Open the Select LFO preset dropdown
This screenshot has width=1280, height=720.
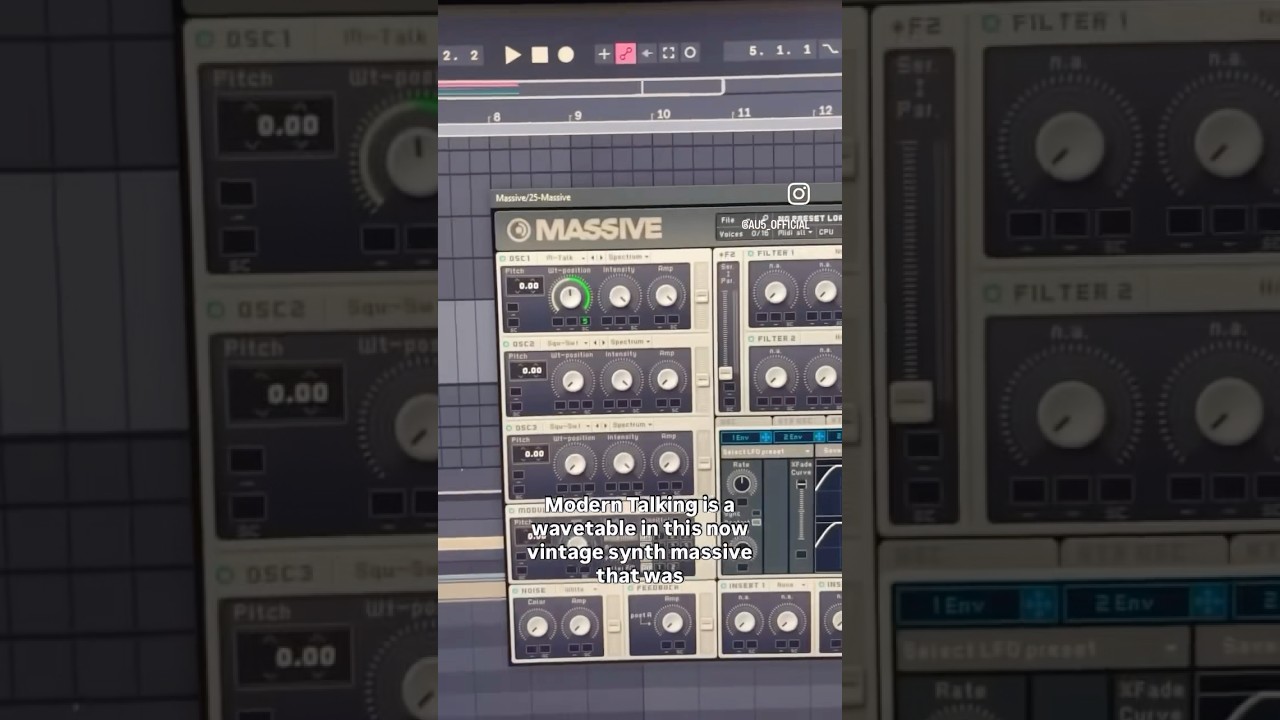pos(766,452)
